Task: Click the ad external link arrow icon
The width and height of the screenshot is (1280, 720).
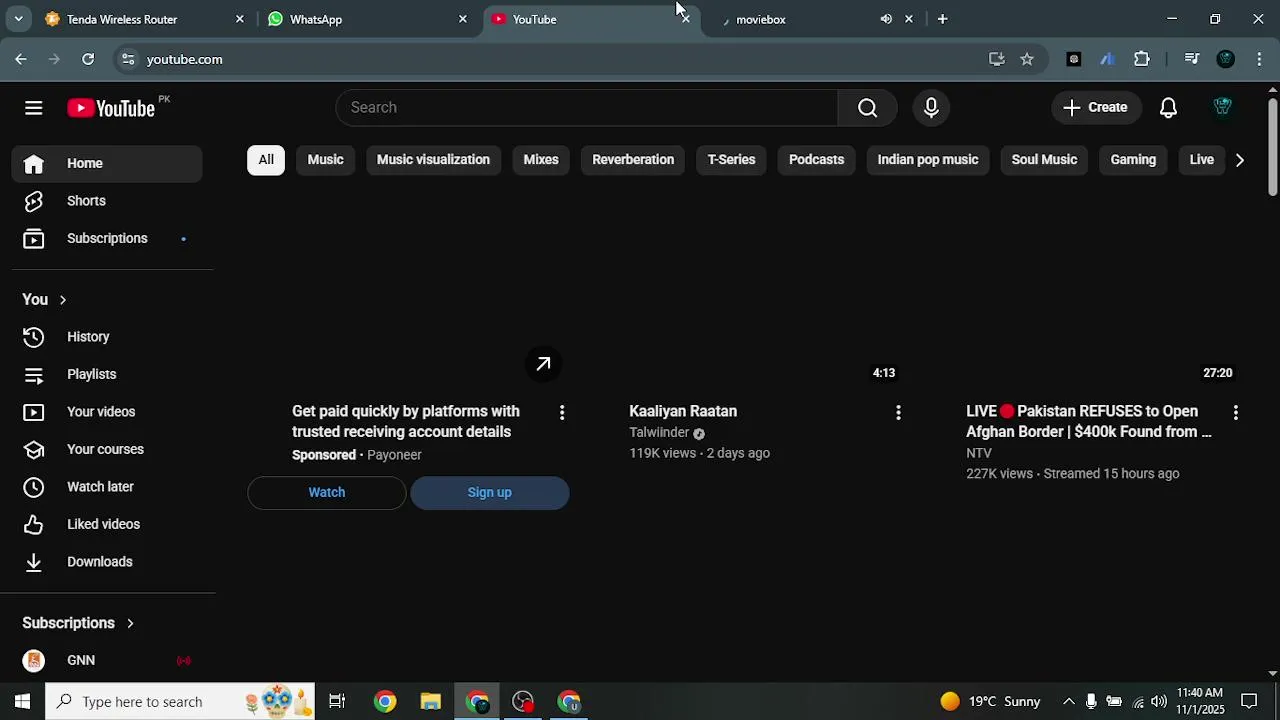Action: click(543, 364)
